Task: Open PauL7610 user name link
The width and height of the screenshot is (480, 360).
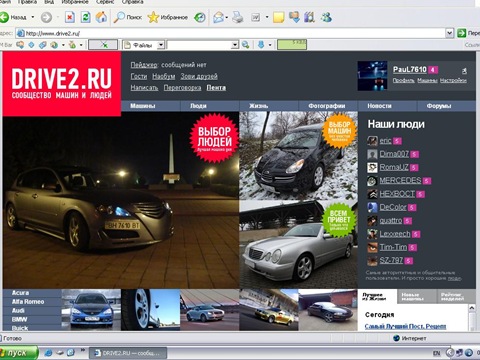Action: click(x=410, y=69)
